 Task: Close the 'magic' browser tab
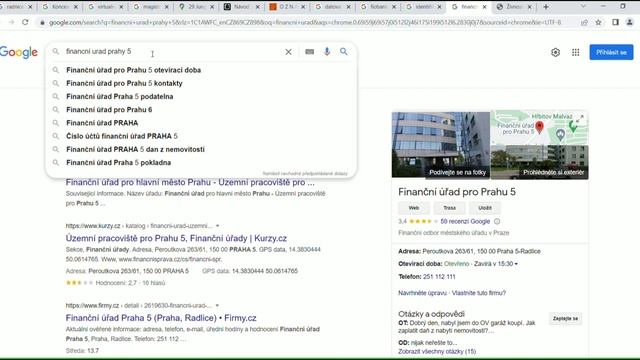click(x=167, y=7)
